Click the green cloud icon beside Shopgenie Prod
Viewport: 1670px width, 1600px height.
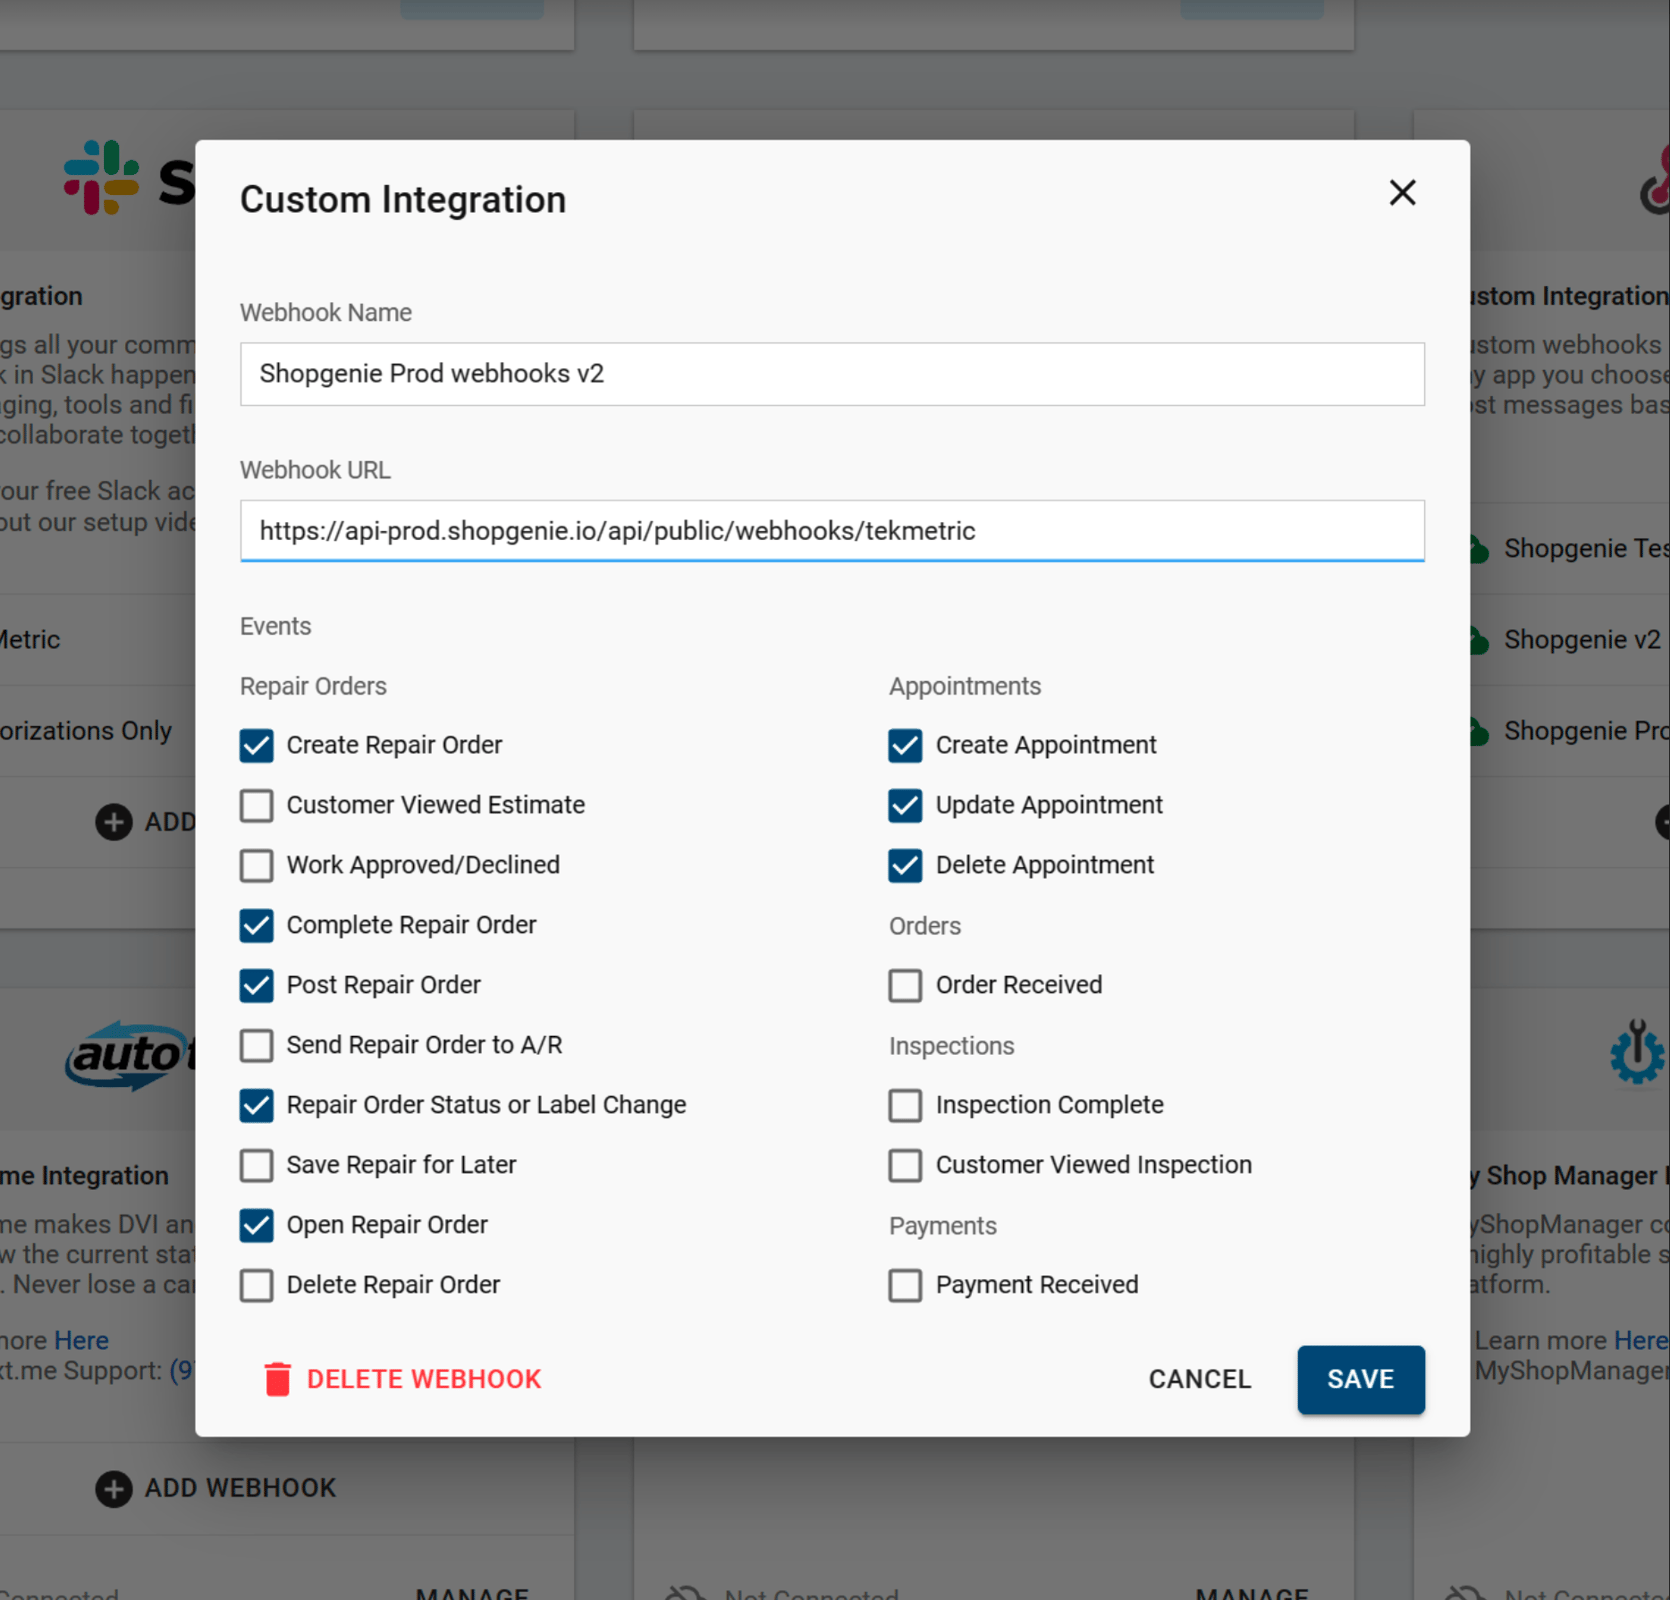[x=1478, y=730]
